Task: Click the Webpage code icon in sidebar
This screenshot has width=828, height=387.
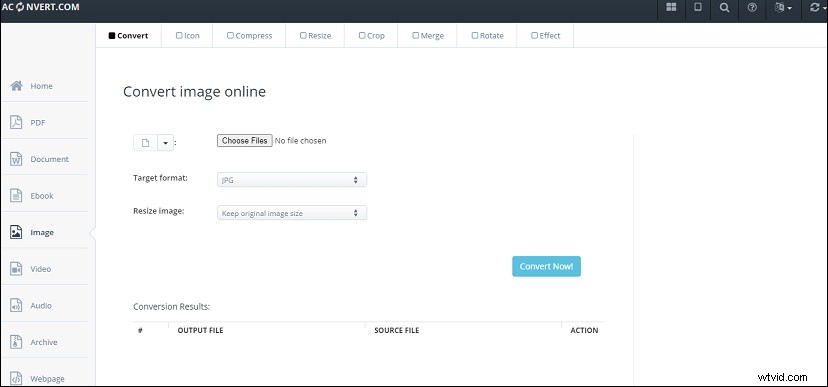Action: coord(16,379)
